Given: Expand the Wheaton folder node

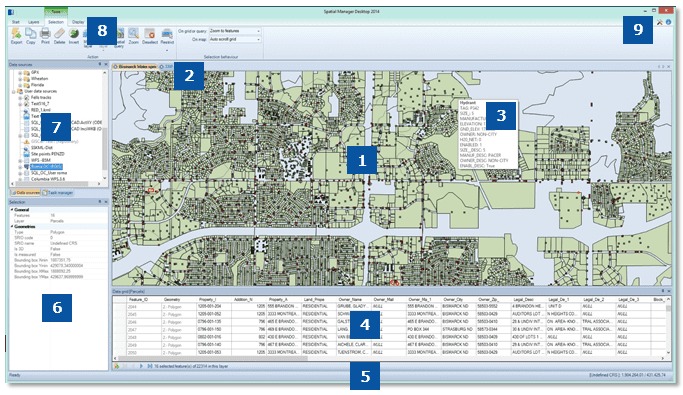Looking at the screenshot, I should point(20,79).
